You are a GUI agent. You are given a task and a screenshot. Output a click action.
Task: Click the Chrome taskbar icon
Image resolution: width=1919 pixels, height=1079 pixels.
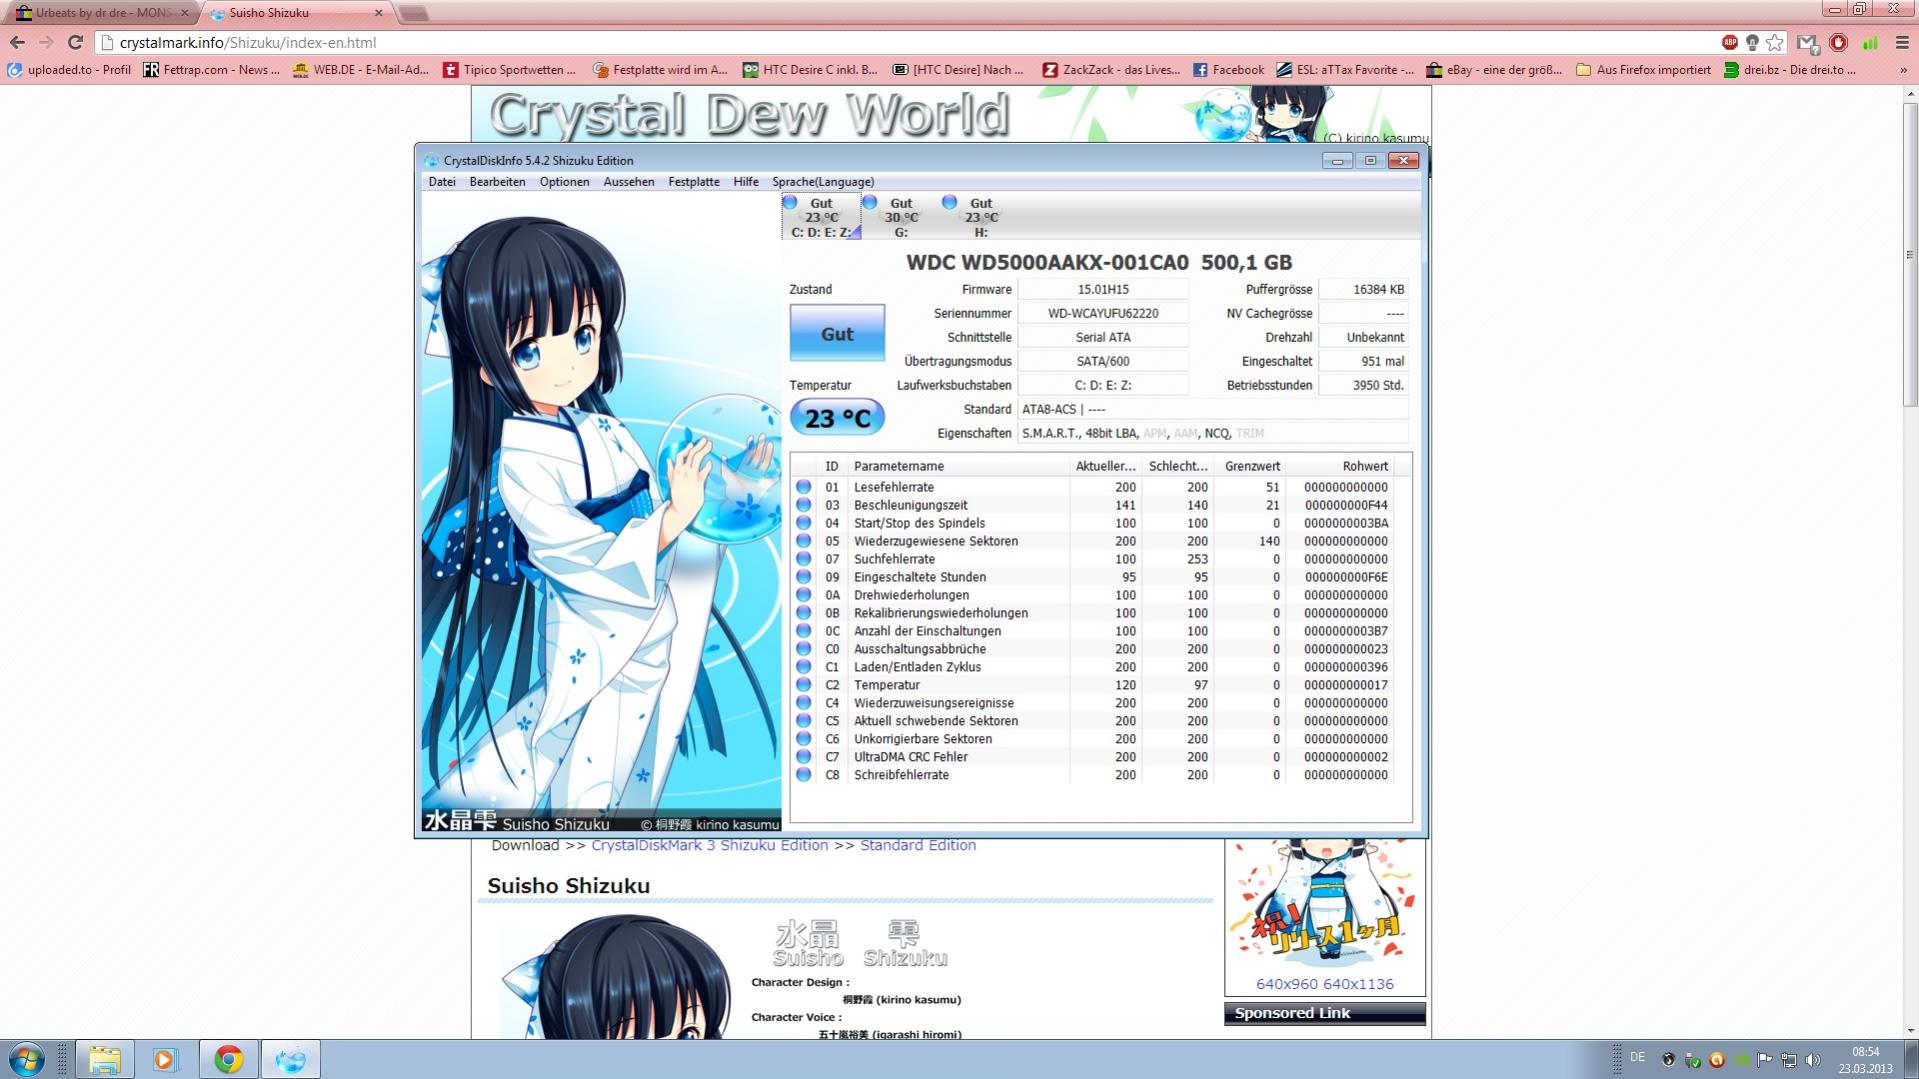228,1059
